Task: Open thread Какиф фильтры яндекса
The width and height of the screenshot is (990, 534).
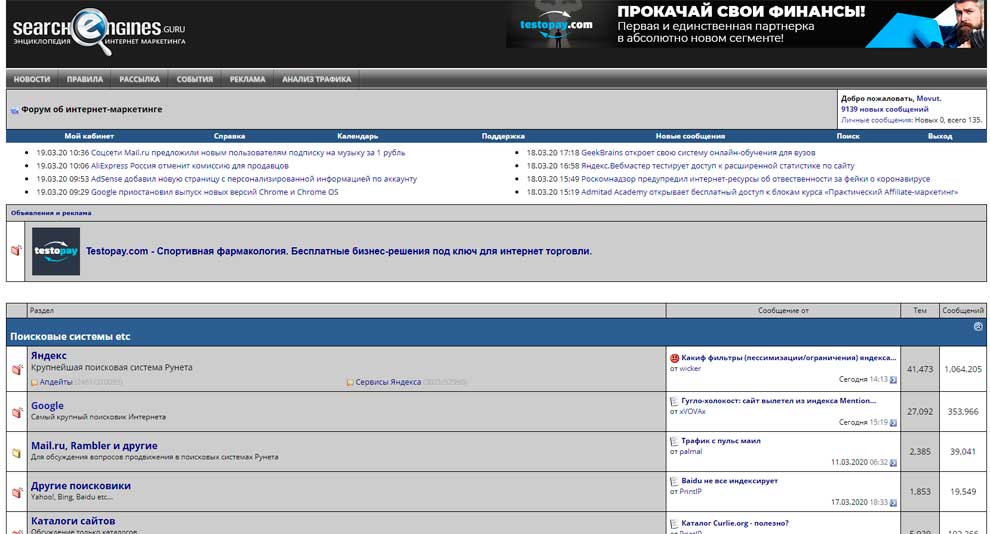Action: [789, 357]
